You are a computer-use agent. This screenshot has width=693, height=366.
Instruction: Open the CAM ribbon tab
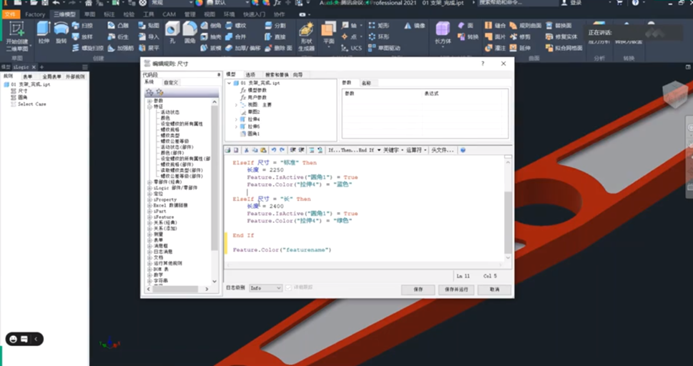(x=169, y=14)
